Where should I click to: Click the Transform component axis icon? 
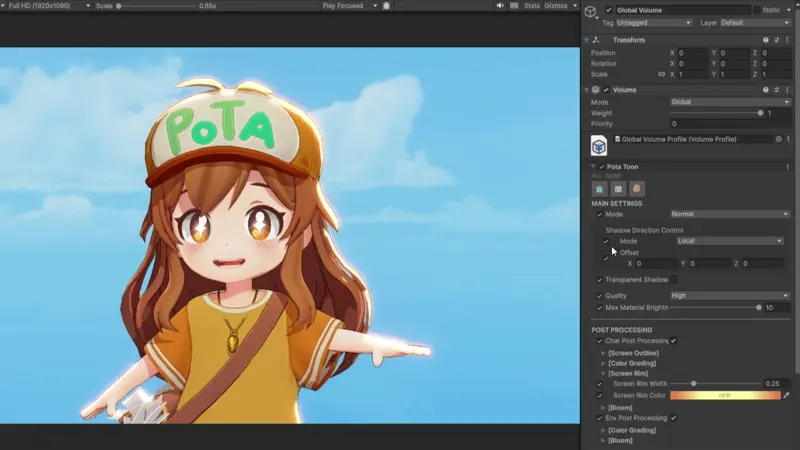pyautogui.click(x=596, y=40)
